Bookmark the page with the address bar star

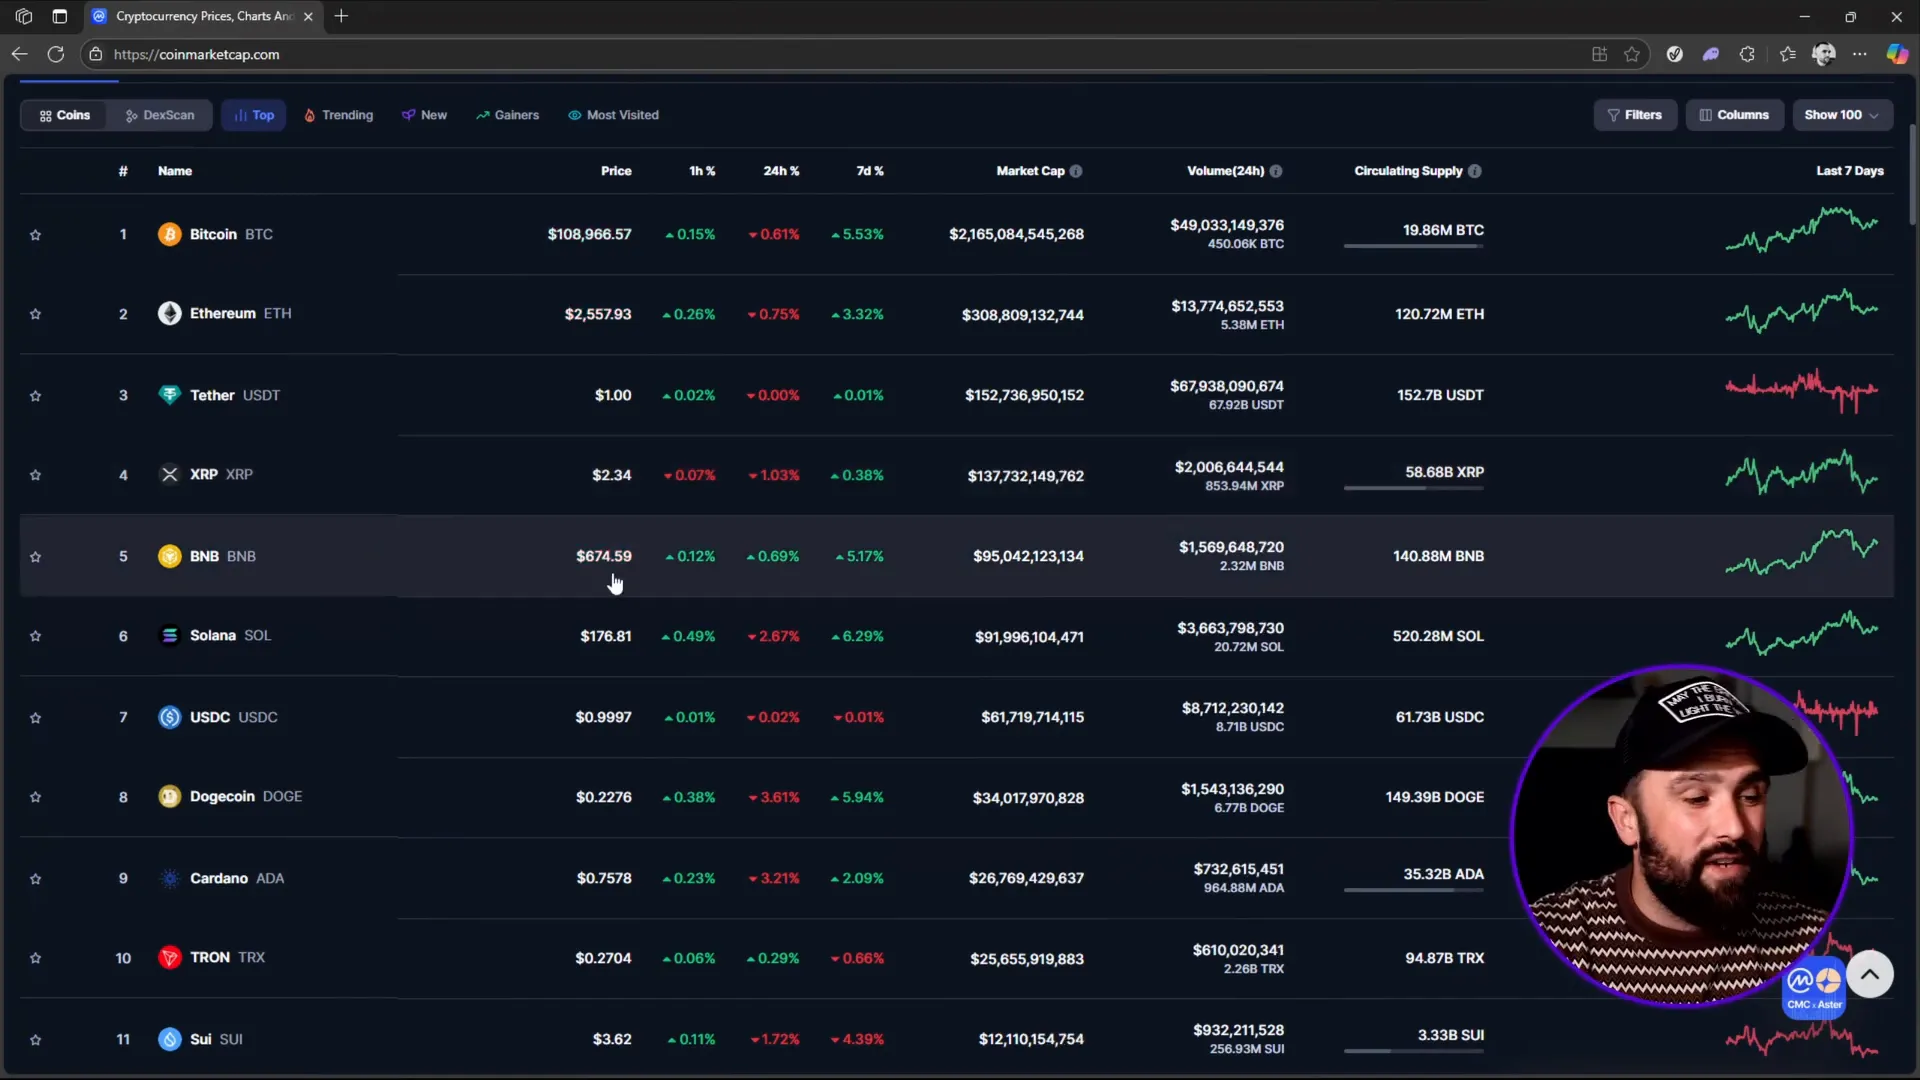coord(1632,54)
